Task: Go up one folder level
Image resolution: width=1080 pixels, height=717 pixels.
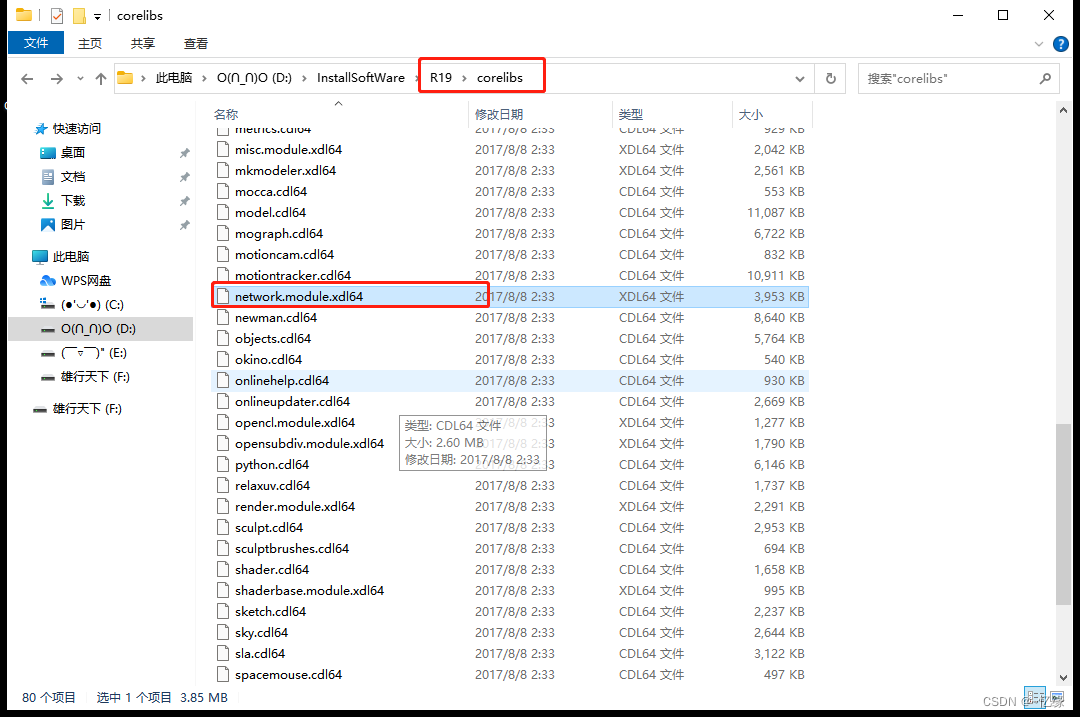Action: point(101,79)
